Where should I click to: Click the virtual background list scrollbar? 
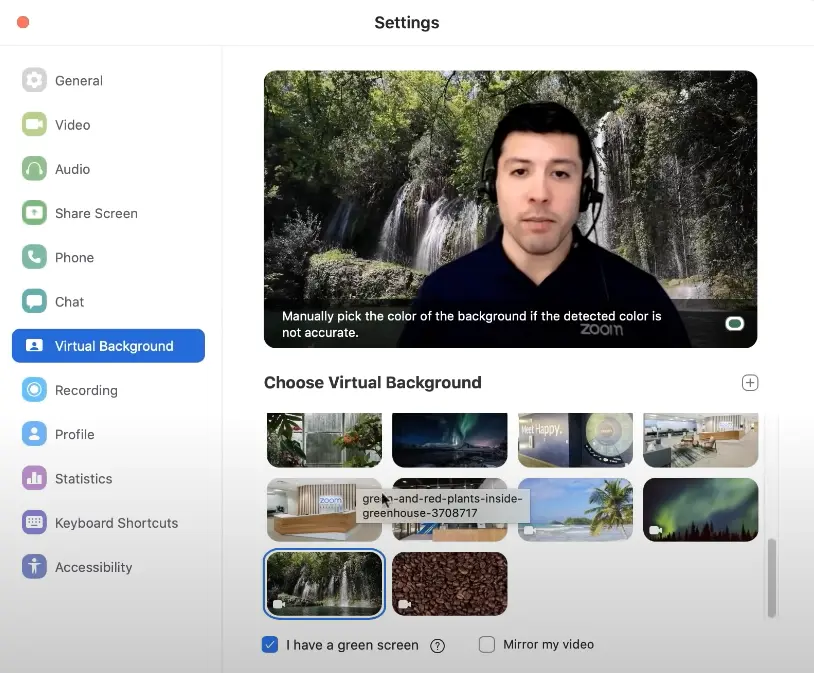tap(771, 578)
